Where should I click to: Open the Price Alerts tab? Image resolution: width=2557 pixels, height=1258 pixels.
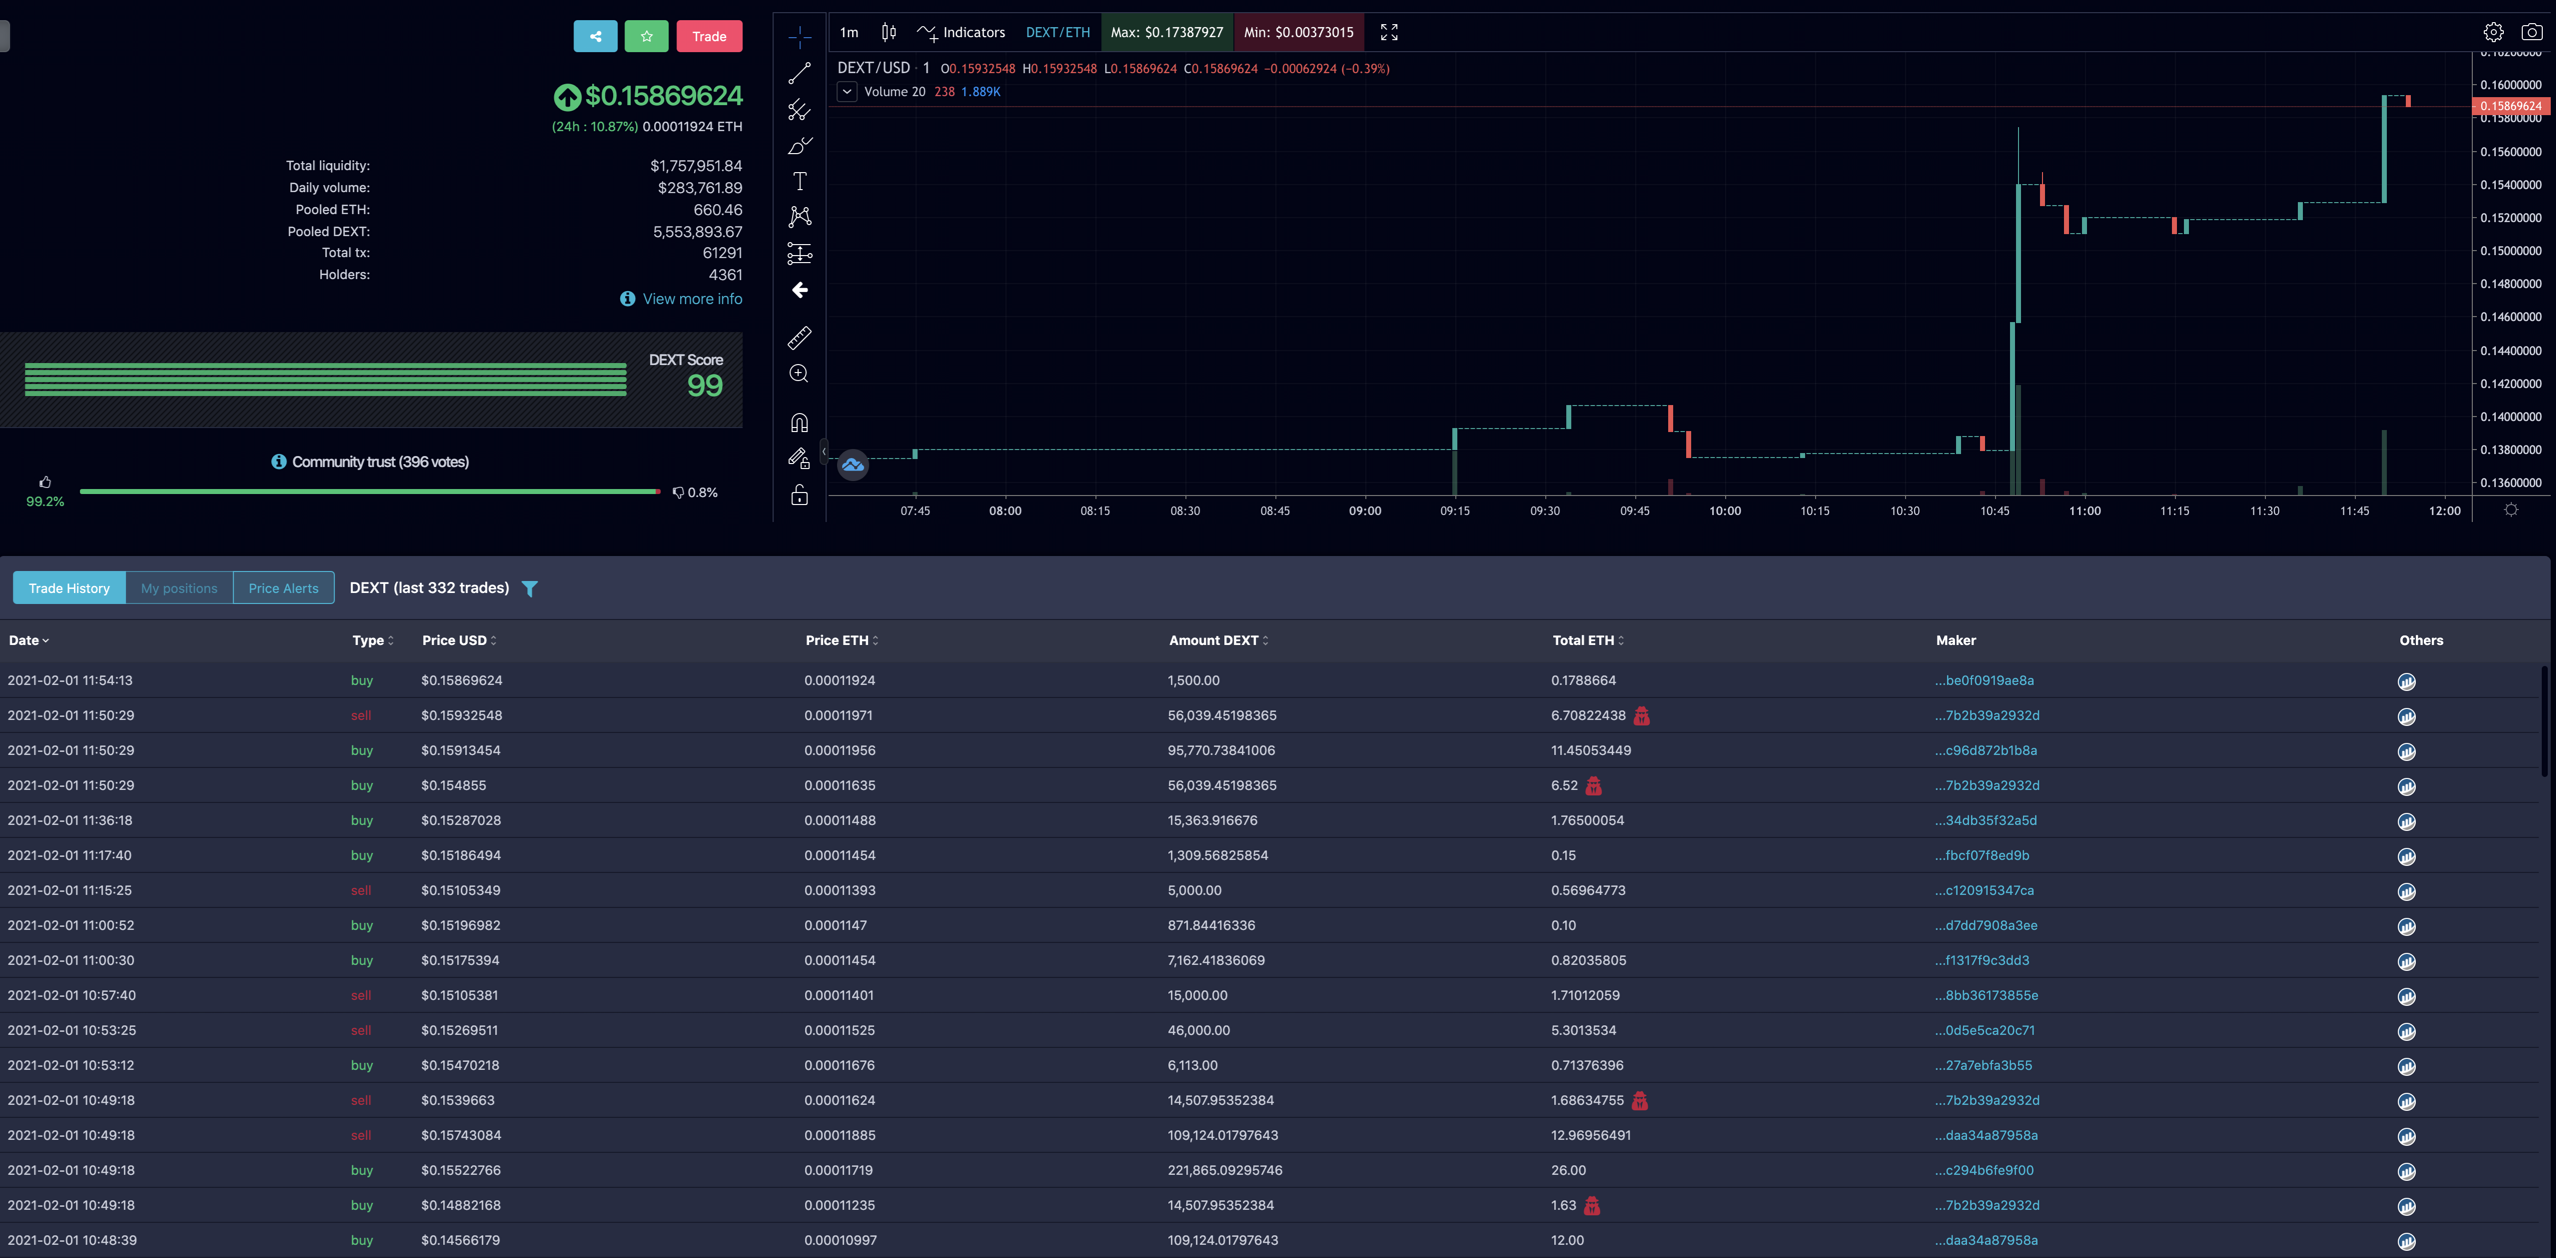click(283, 588)
